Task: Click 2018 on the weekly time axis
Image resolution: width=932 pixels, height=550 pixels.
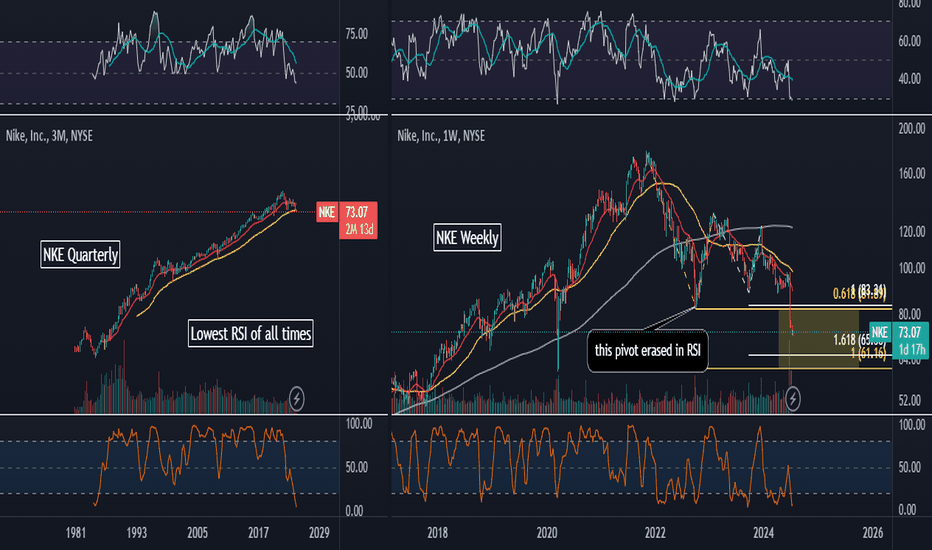Action: pyautogui.click(x=437, y=533)
